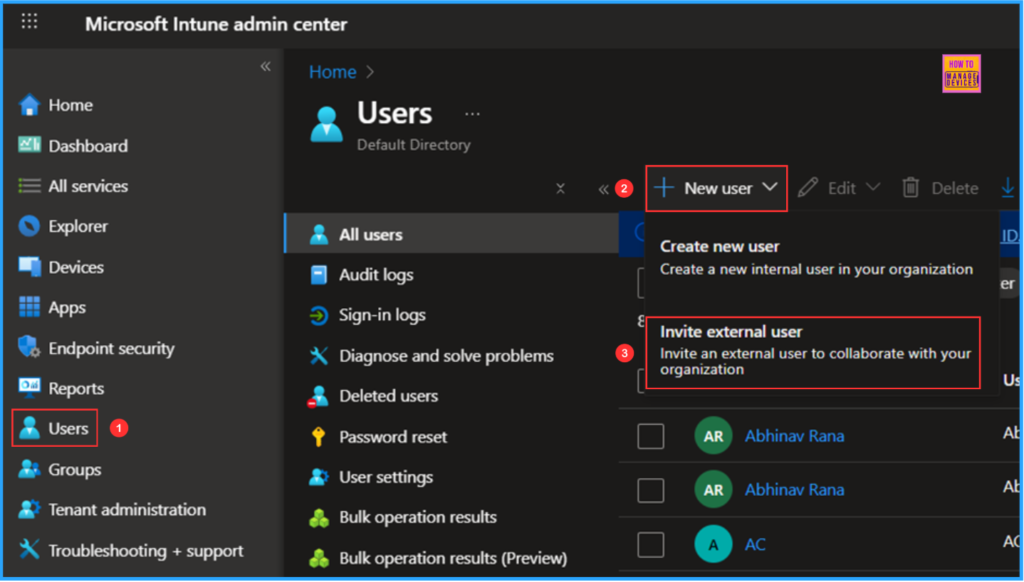The width and height of the screenshot is (1024, 582).
Task: Open the Explorer section
Action: pyautogui.click(x=80, y=226)
